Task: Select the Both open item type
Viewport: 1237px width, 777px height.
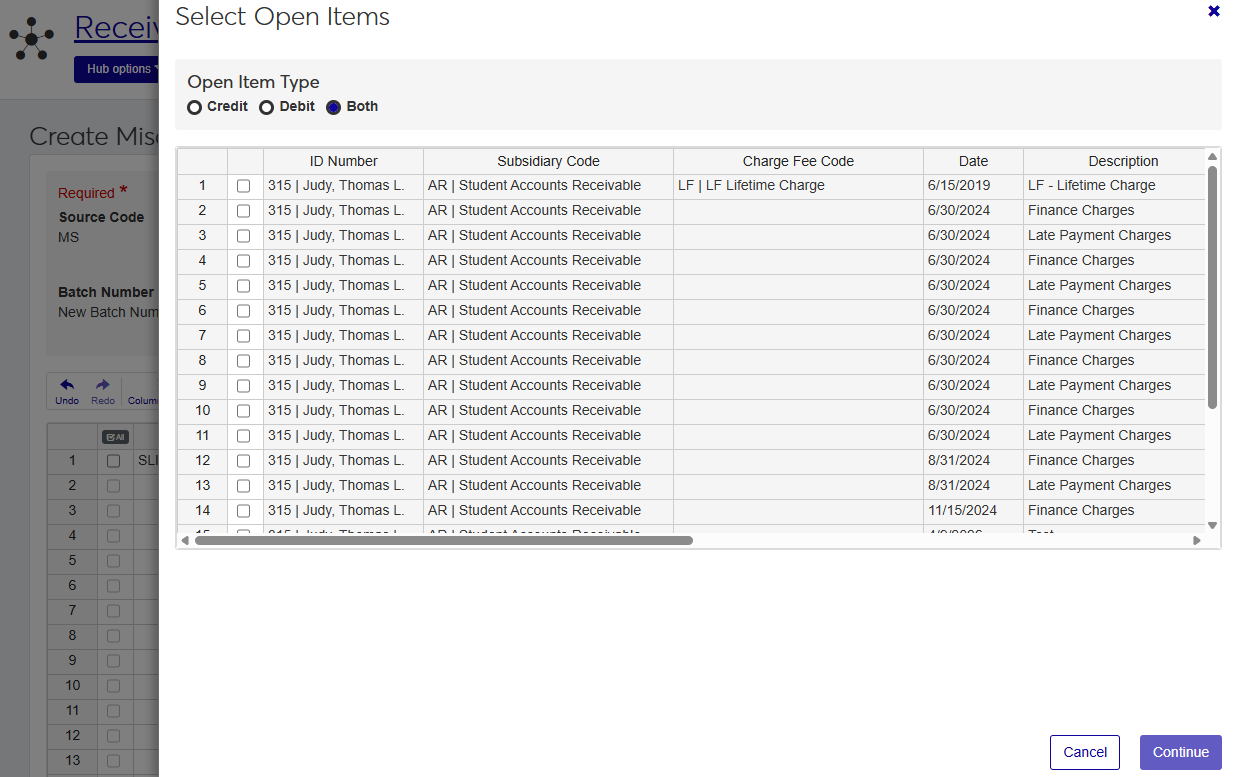Action: 334,107
